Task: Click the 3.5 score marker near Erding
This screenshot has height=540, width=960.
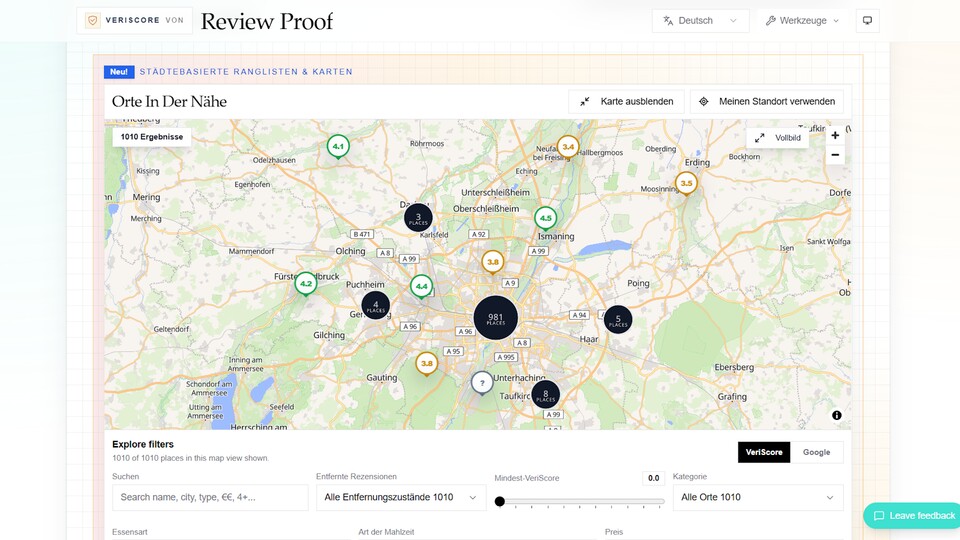Action: point(686,183)
